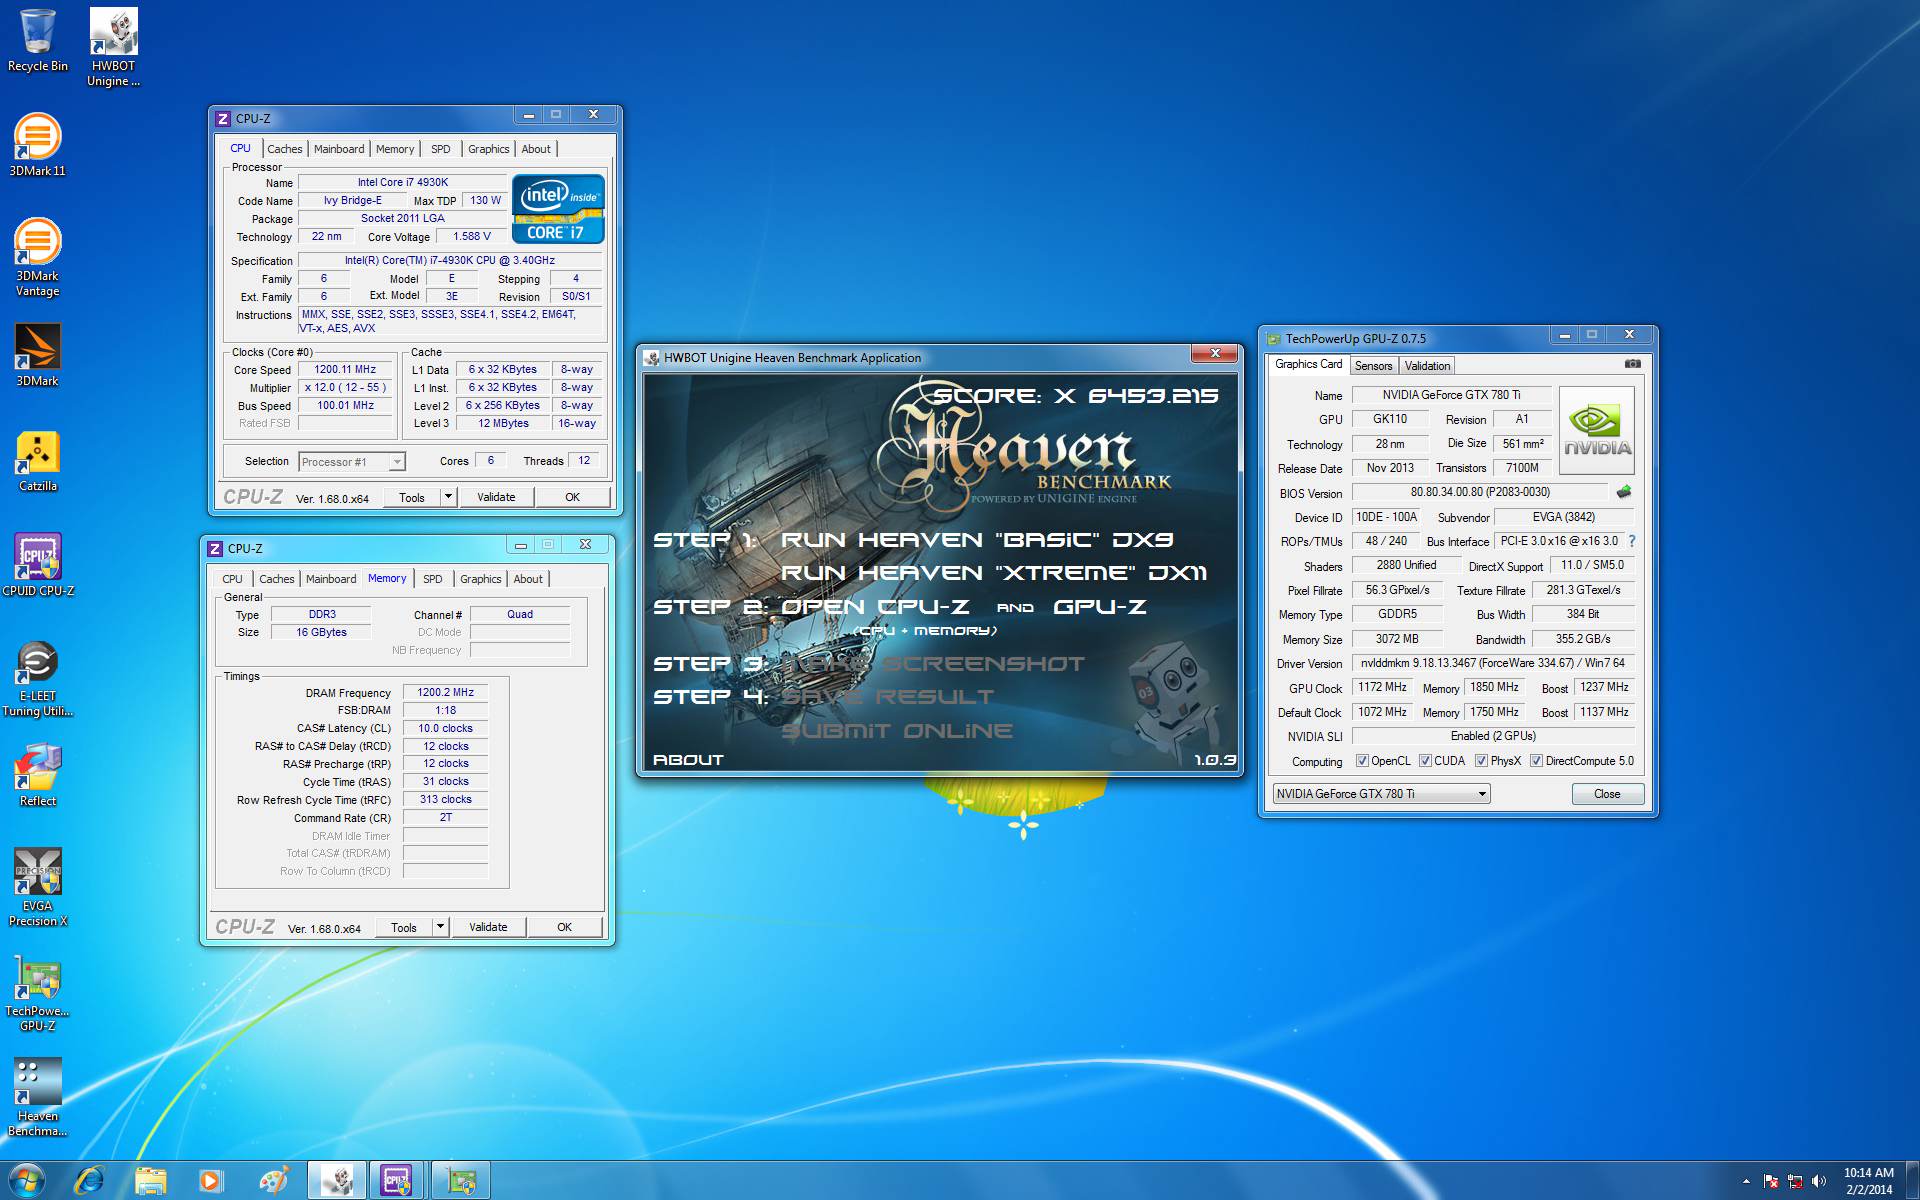Open Tools dropdown arrow in Memory CPU-Z window

[x=440, y=927]
